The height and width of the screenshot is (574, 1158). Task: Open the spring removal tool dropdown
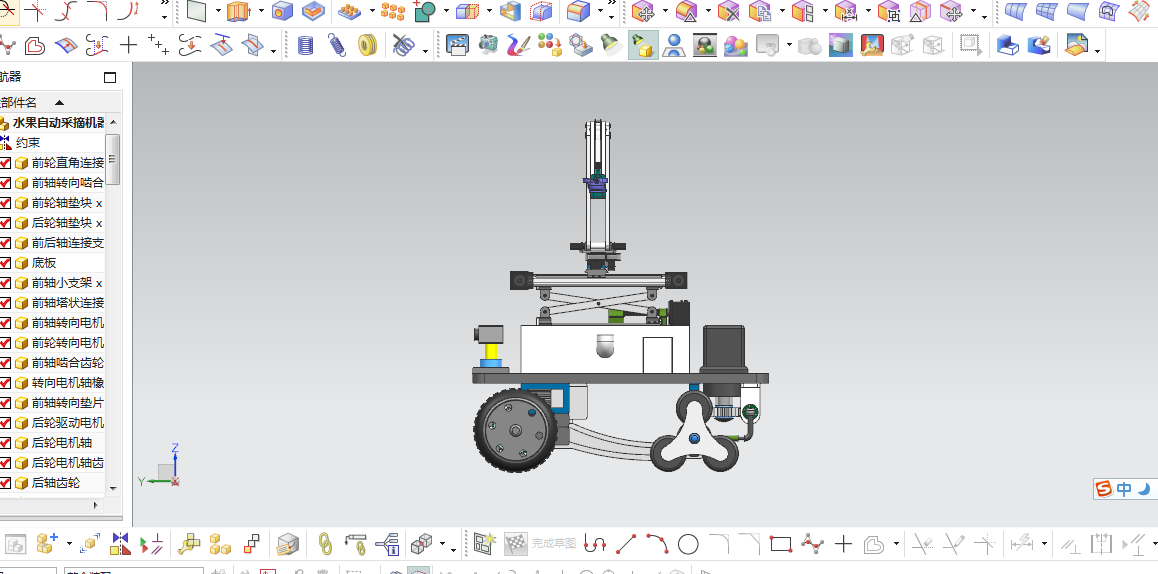click(425, 51)
